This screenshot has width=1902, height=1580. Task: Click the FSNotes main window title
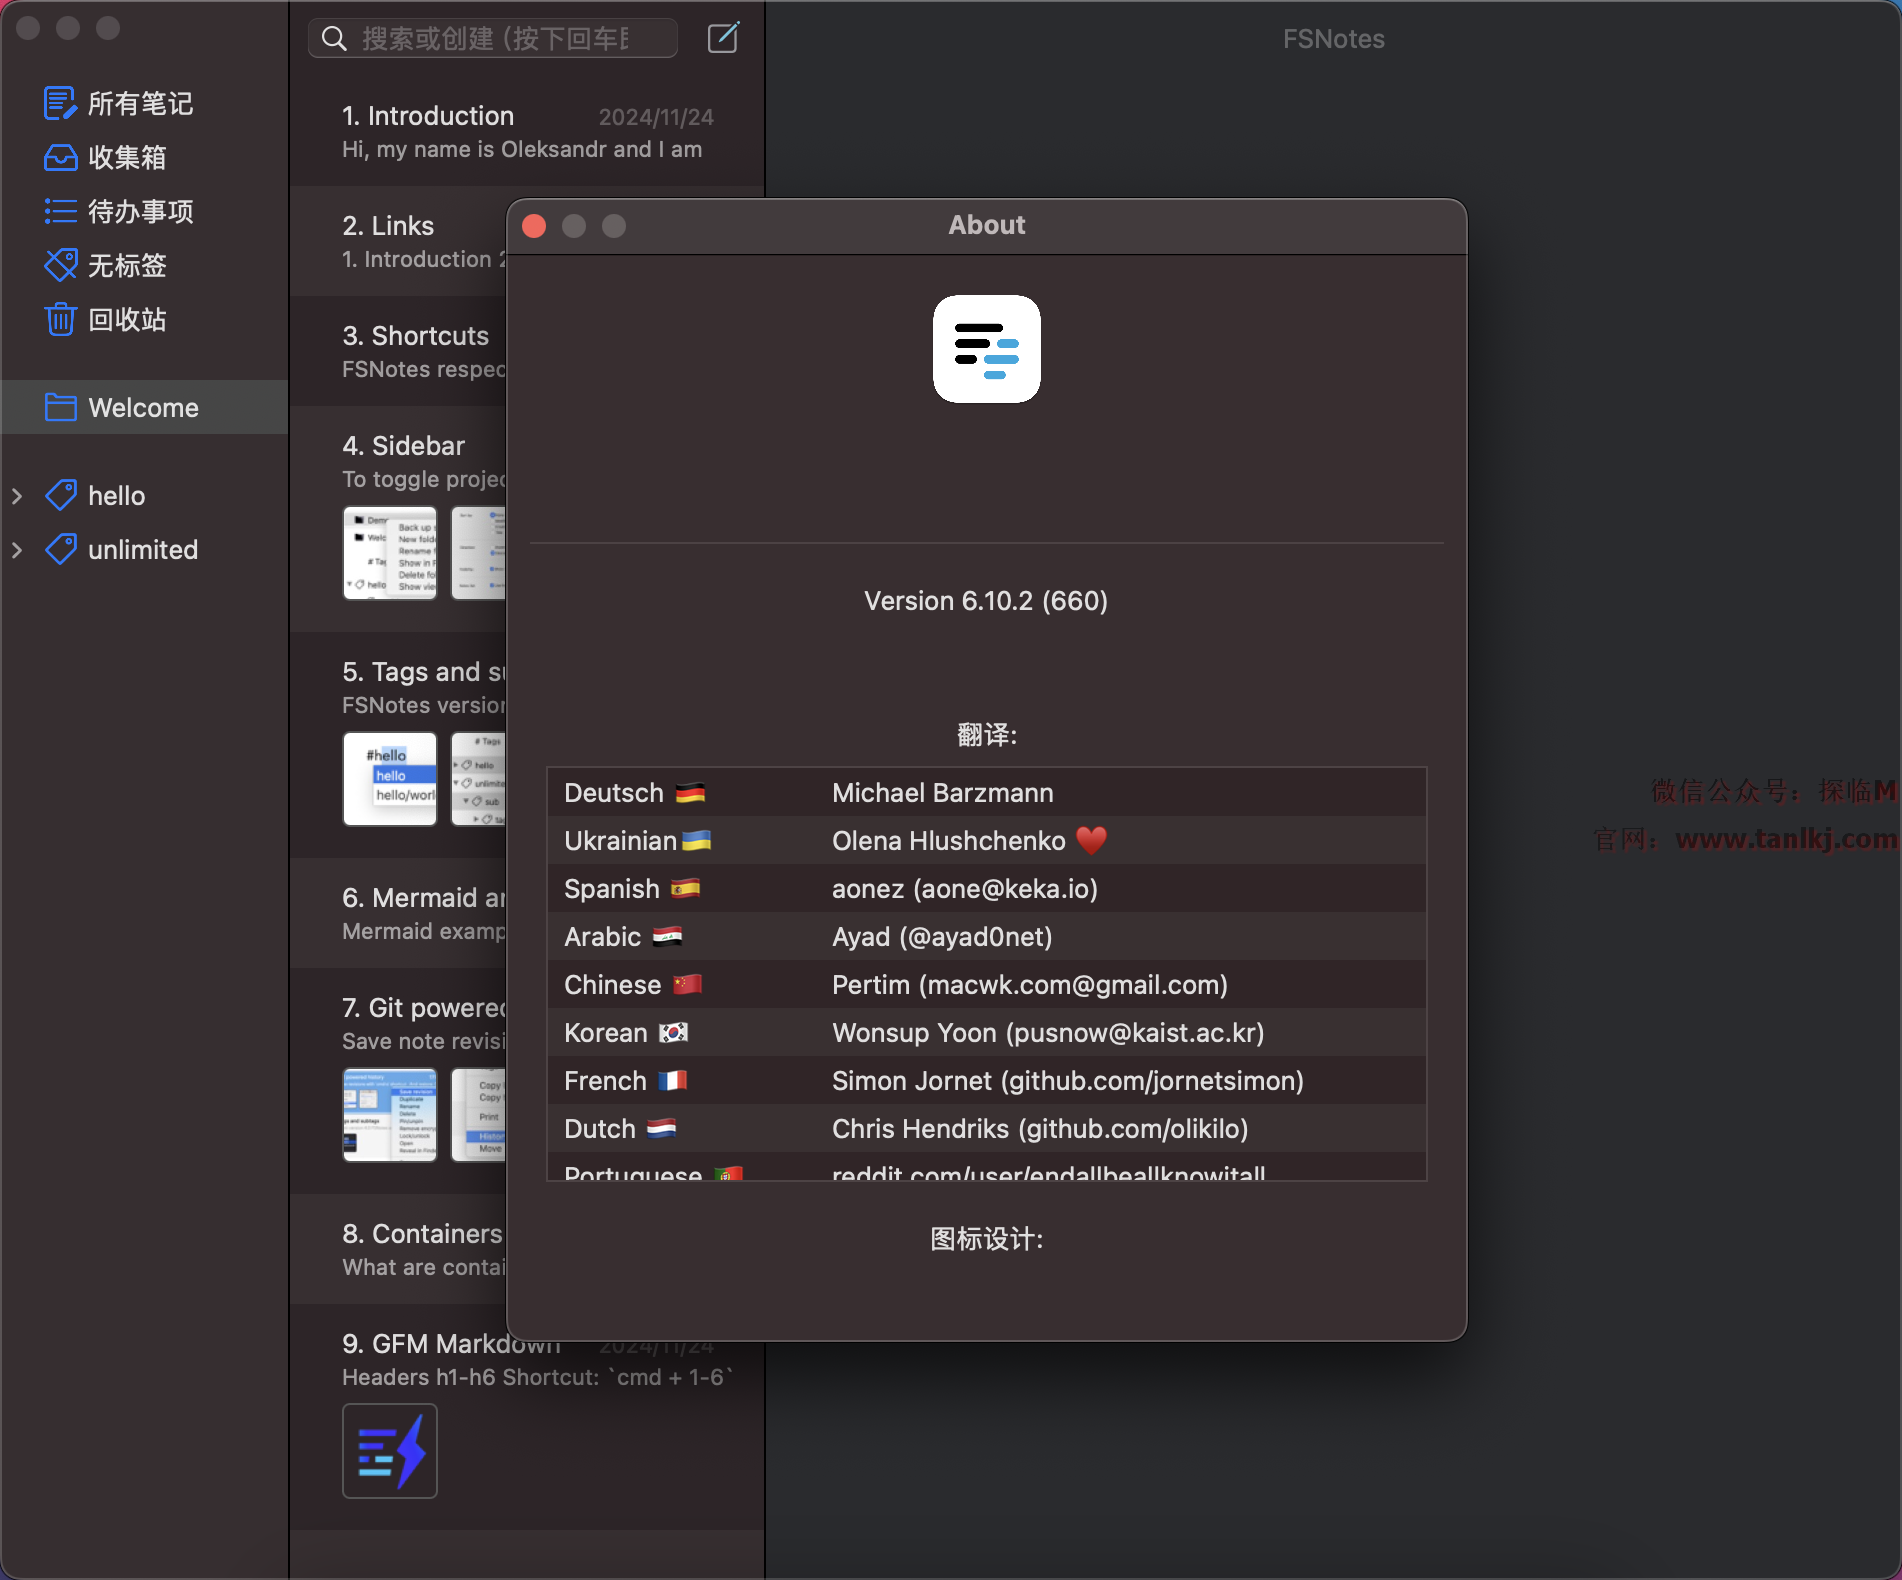coord(1334,39)
